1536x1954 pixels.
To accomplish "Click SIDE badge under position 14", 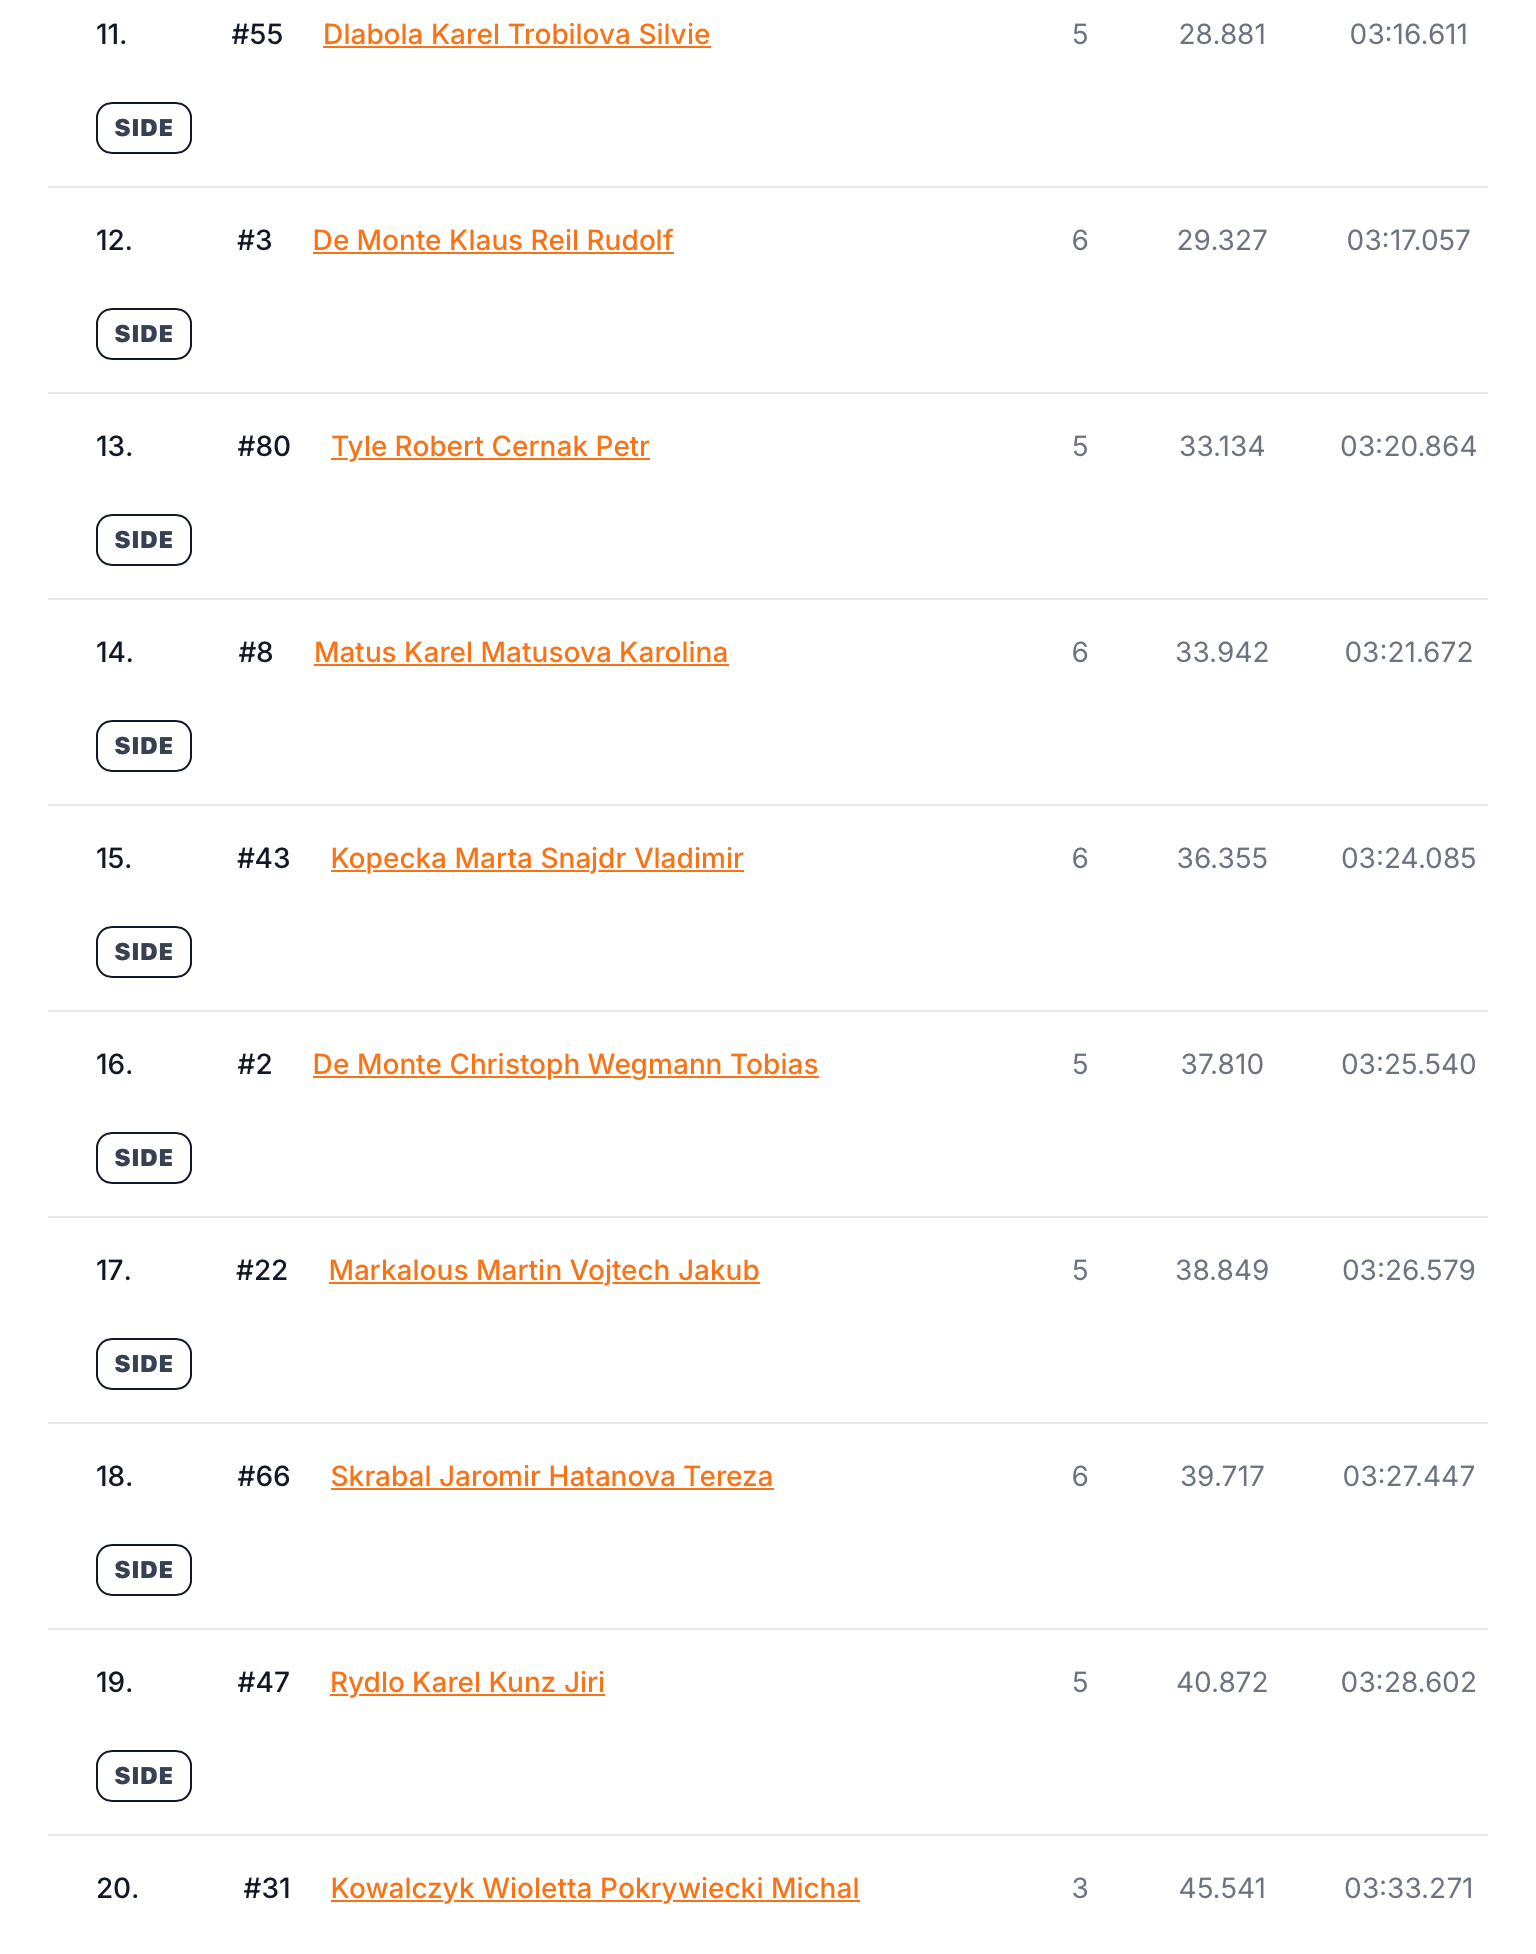I will (144, 746).
